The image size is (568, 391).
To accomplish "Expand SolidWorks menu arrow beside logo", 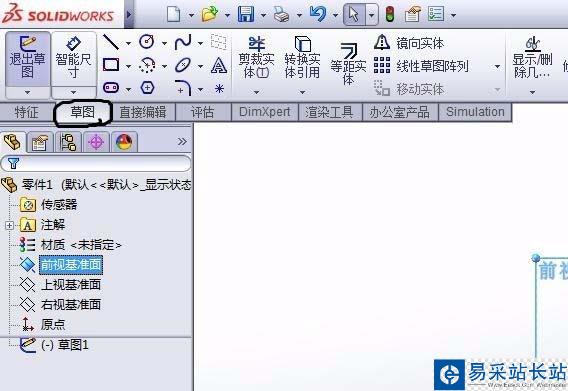I will point(129,15).
